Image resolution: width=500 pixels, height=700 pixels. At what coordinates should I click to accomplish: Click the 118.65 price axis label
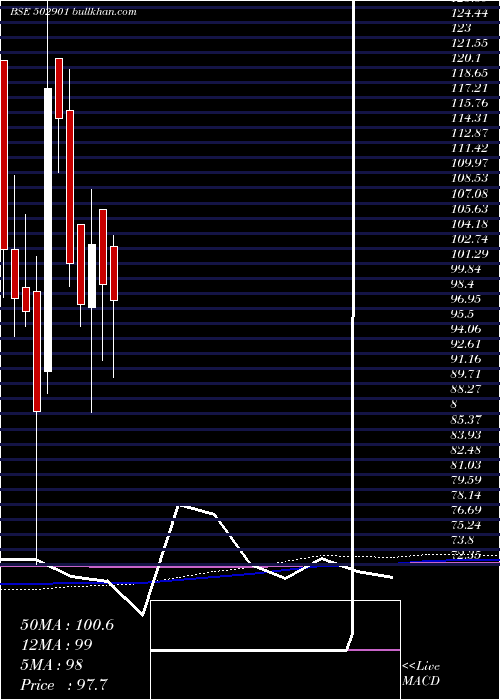469,73
